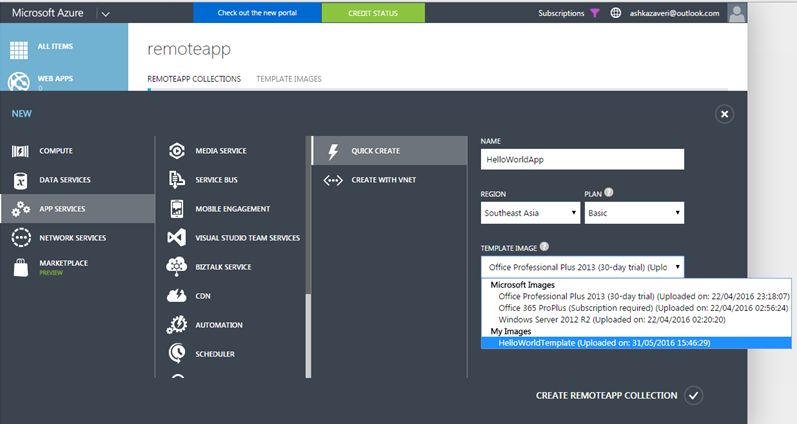Click the Service Bus icon
Viewport: 797px width, 424px height.
click(x=177, y=180)
